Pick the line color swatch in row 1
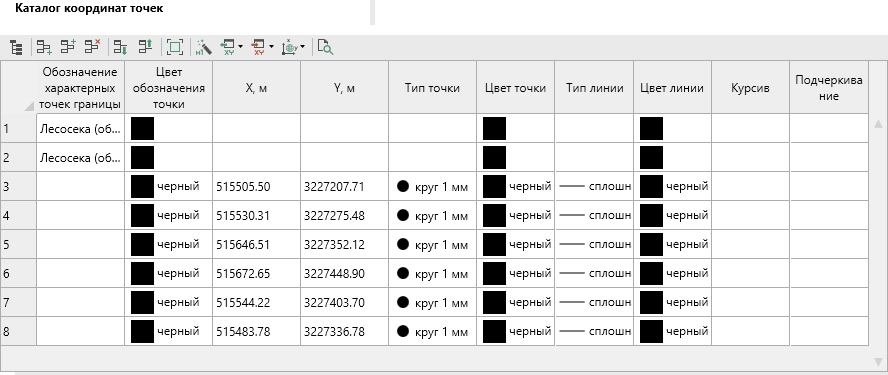888x375 pixels. tap(651, 129)
